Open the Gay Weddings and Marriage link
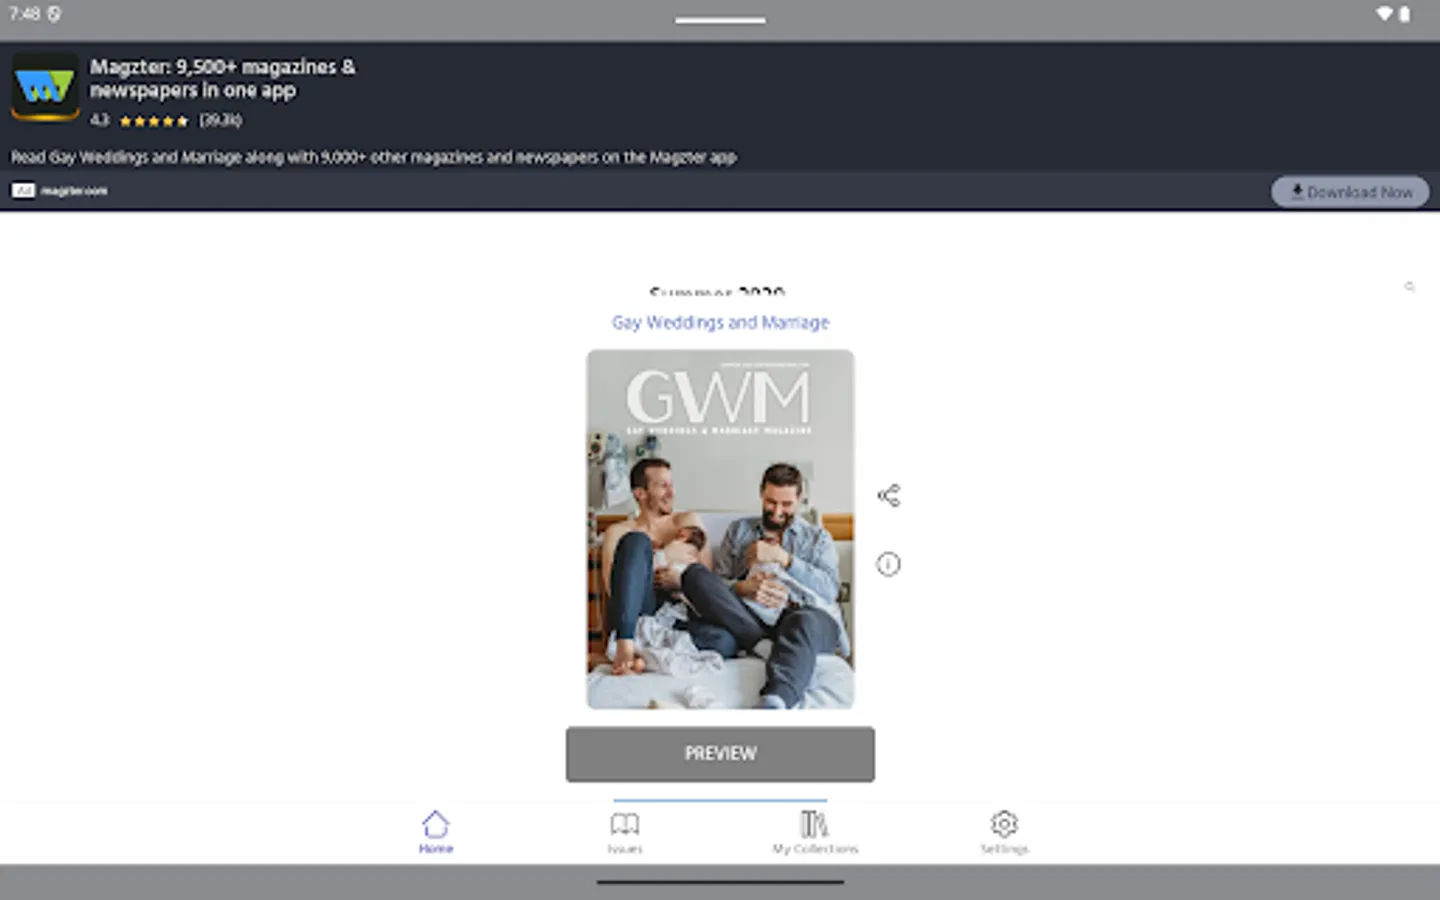 [x=719, y=322]
